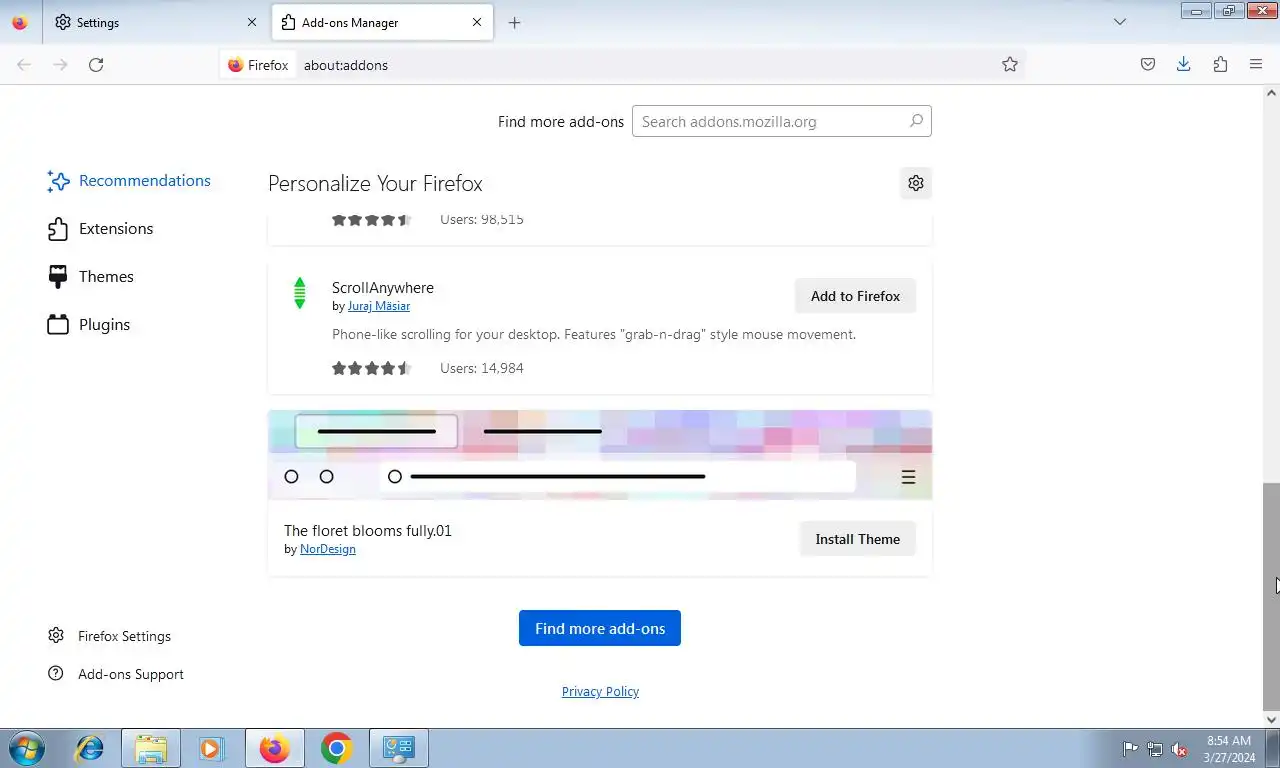Open Themes category
The width and height of the screenshot is (1280, 768).
(91, 277)
